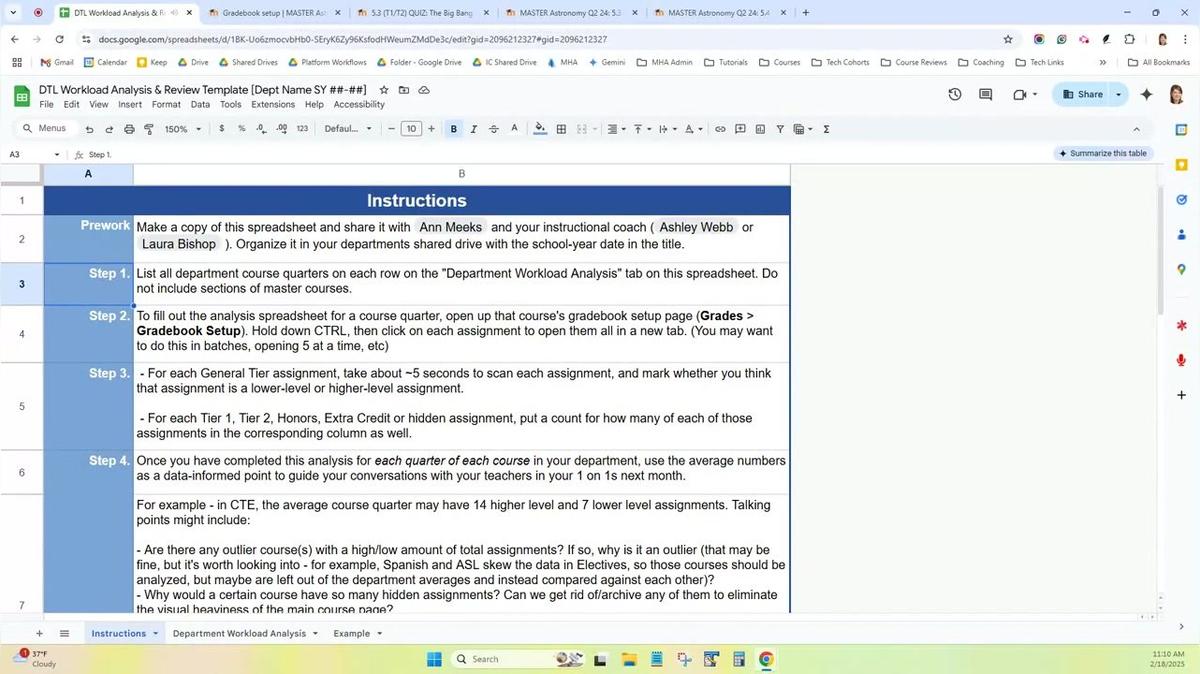This screenshot has width=1200, height=674.
Task: Click the functions sigma icon
Action: pos(826,129)
